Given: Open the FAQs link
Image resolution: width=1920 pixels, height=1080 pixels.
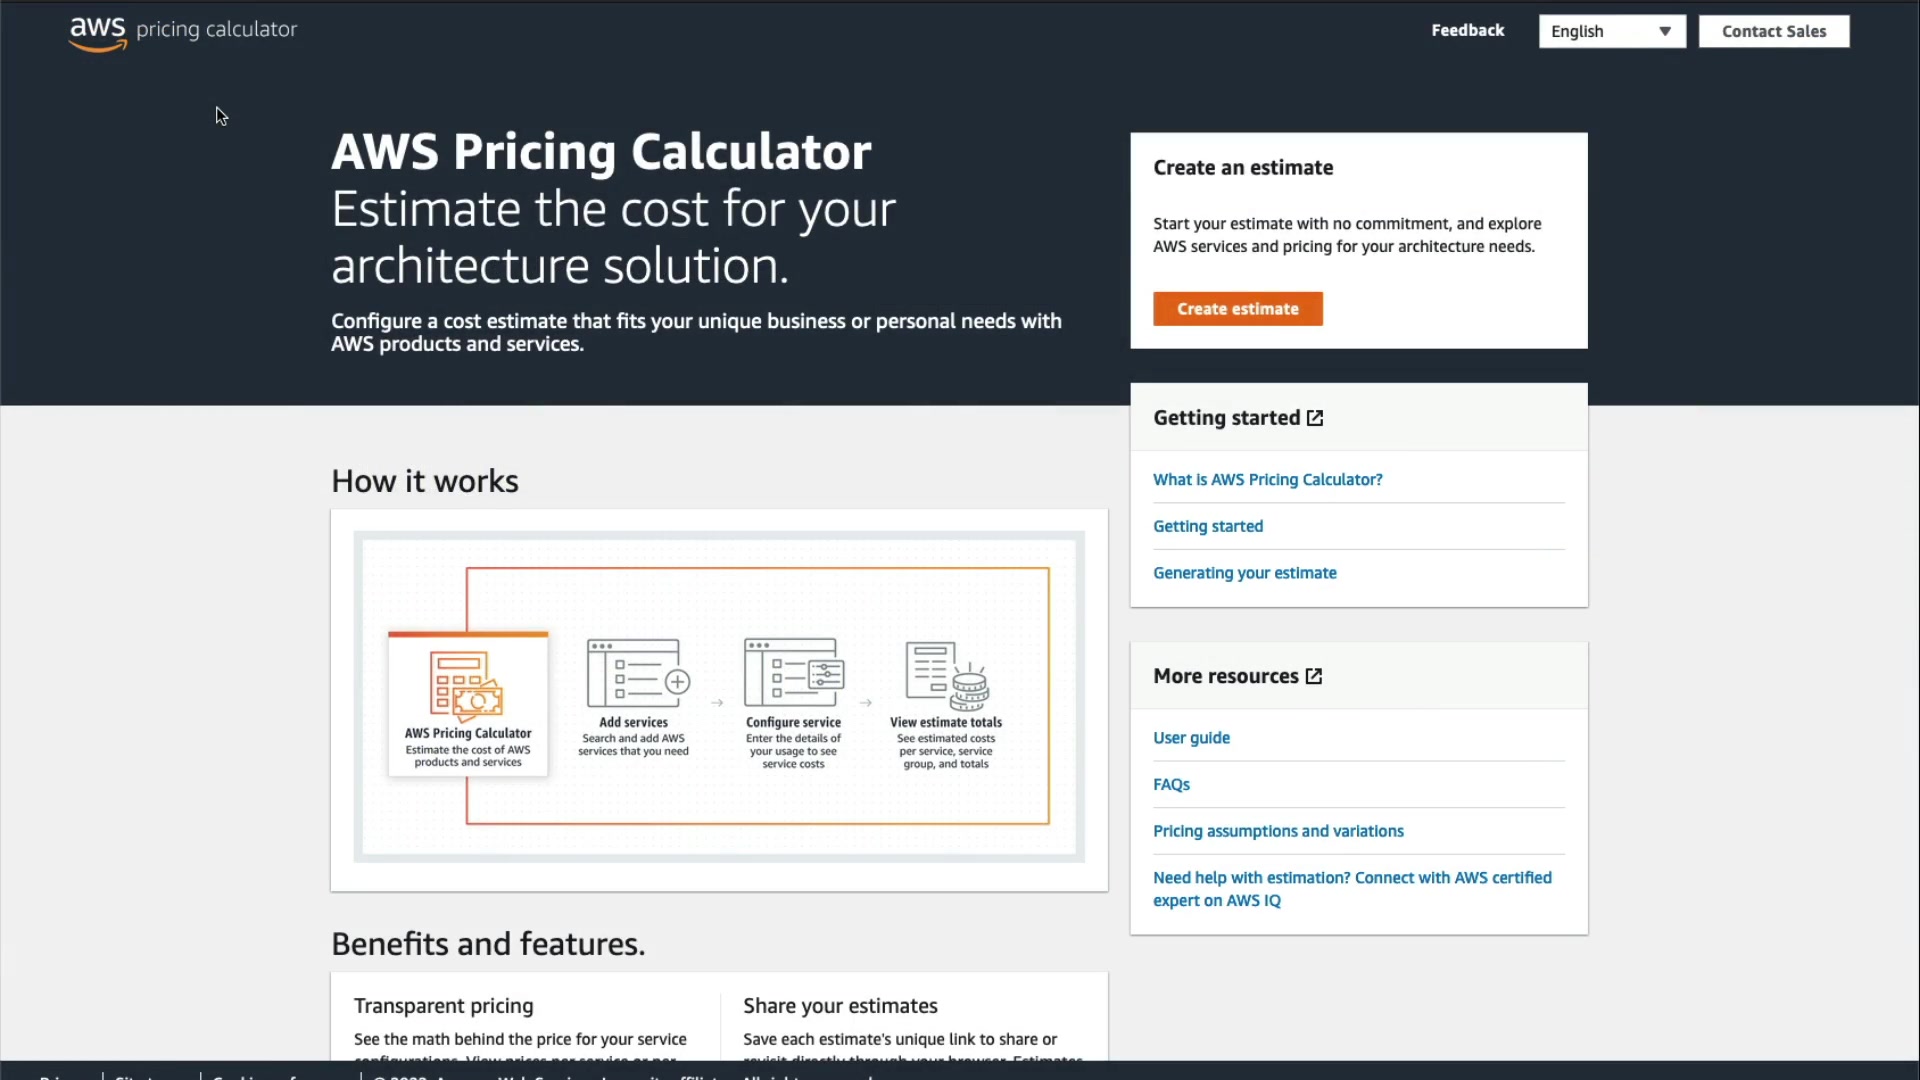Looking at the screenshot, I should [x=1171, y=785].
